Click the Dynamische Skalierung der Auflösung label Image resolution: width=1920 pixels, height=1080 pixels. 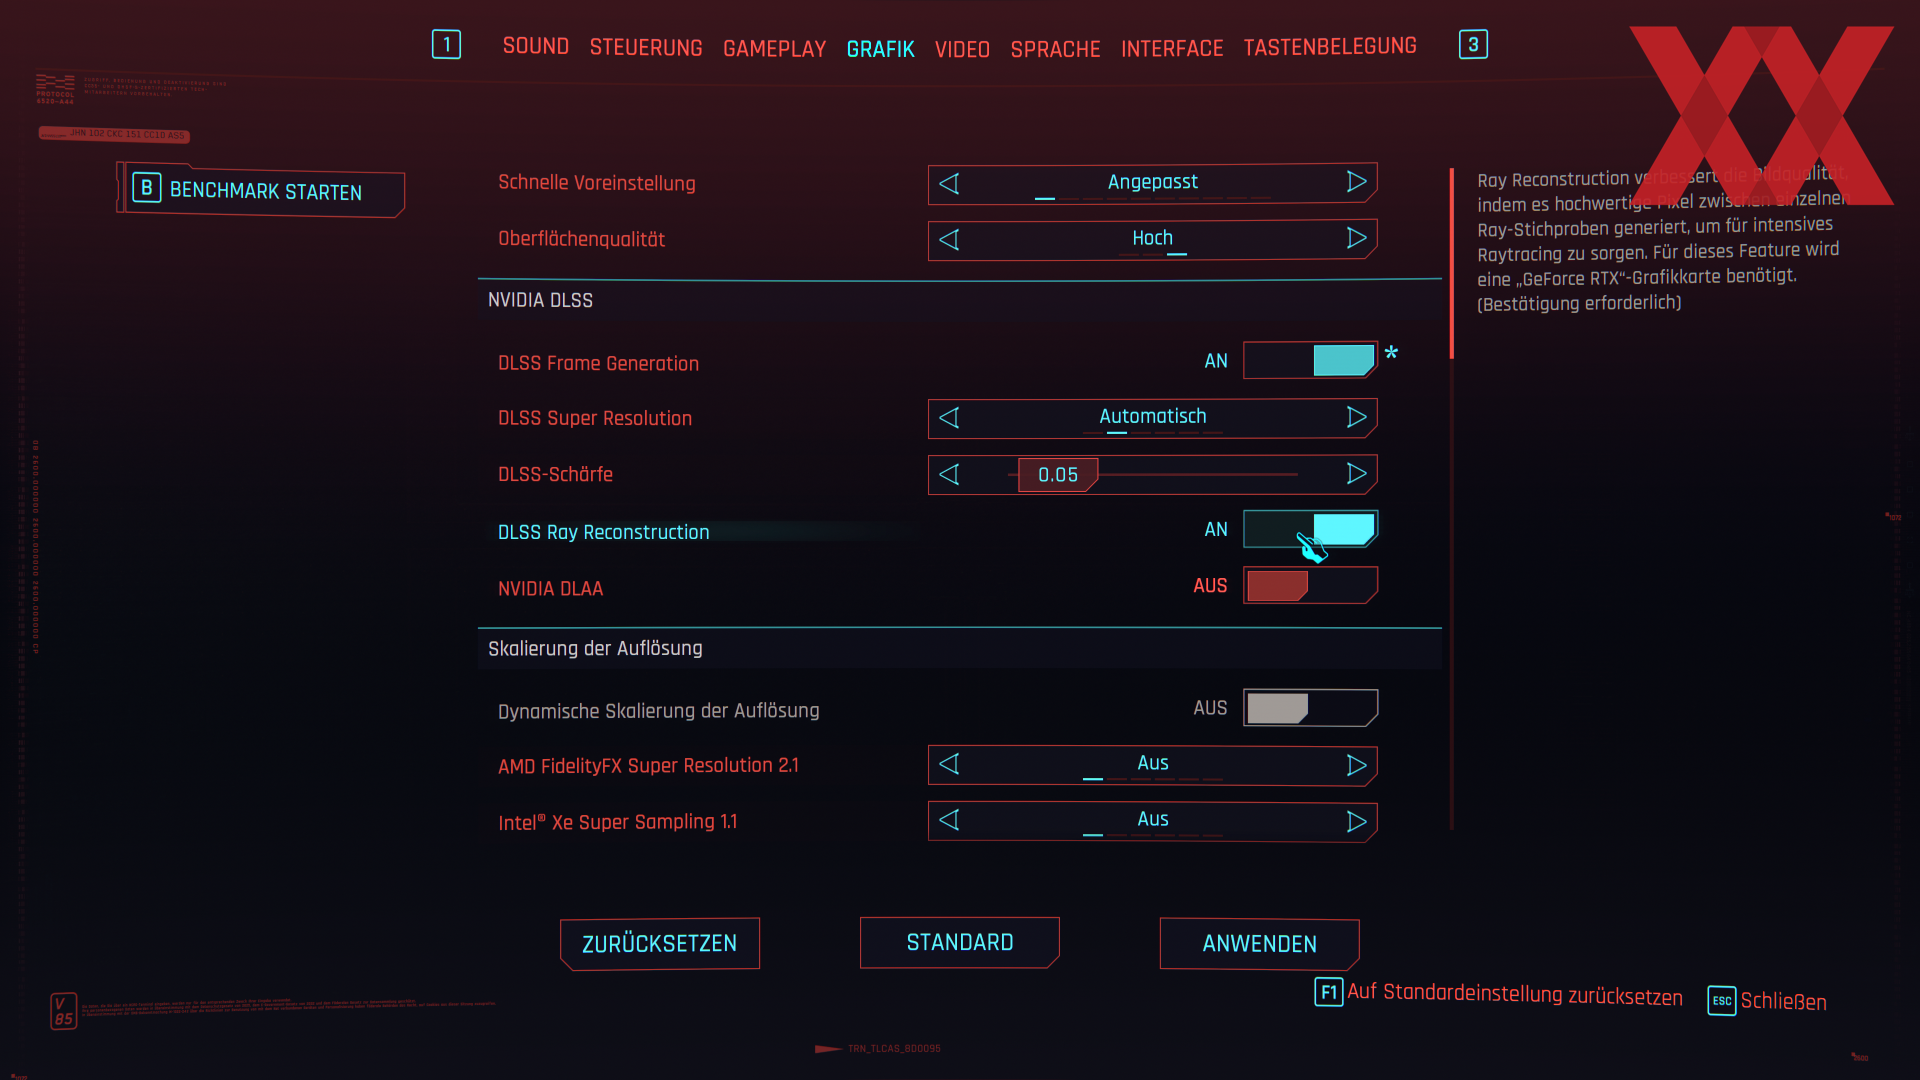click(x=659, y=710)
